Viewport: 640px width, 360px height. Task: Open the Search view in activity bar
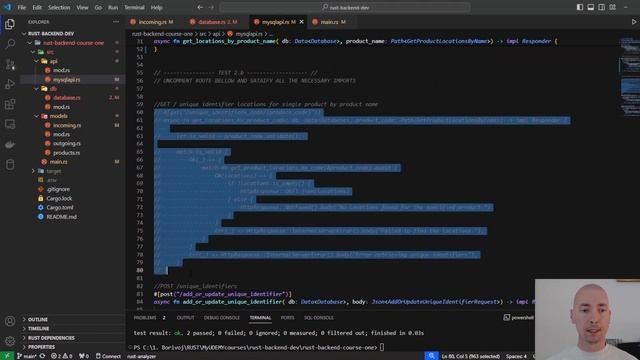click(x=10, y=44)
